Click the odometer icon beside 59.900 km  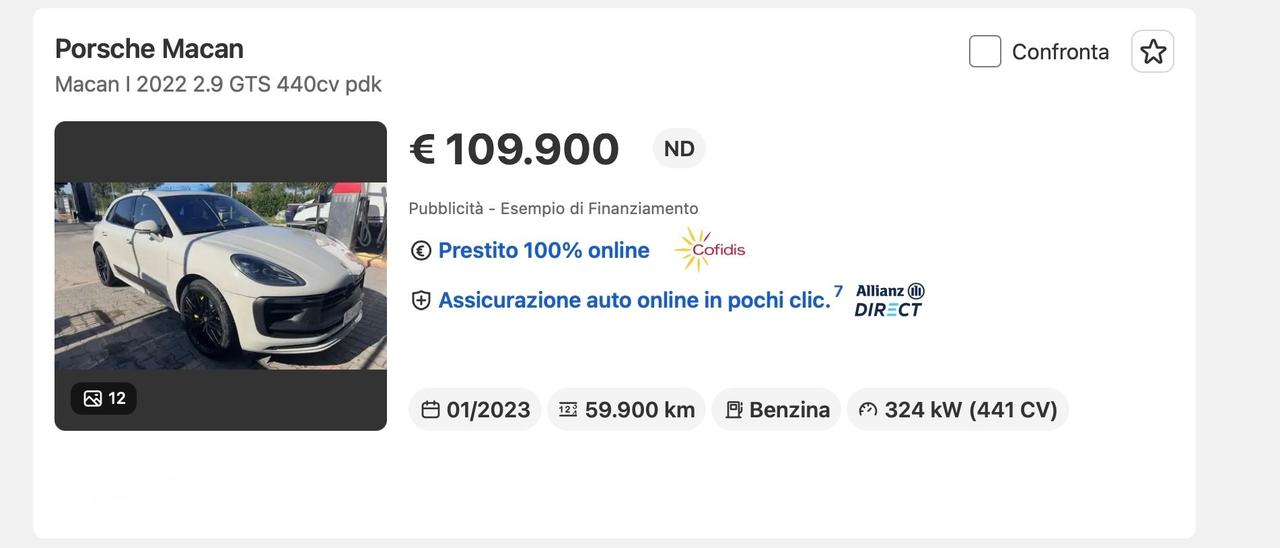click(568, 410)
